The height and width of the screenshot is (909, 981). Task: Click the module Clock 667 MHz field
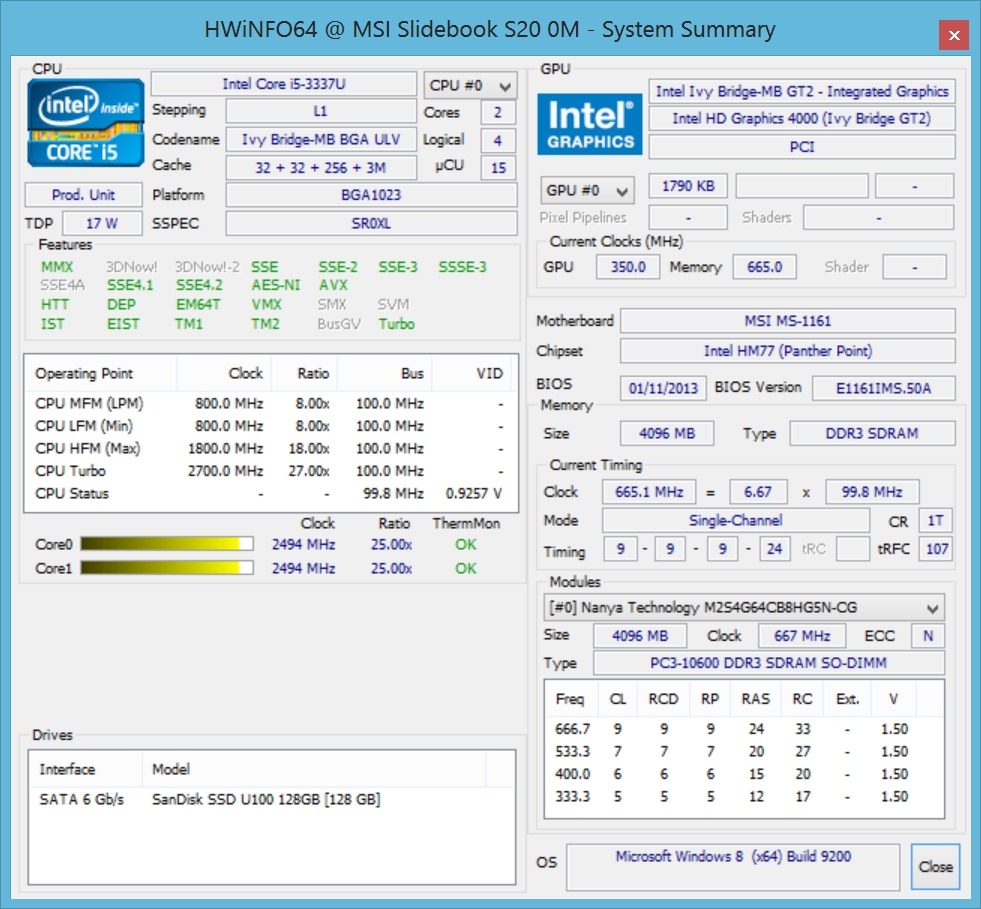coord(802,636)
